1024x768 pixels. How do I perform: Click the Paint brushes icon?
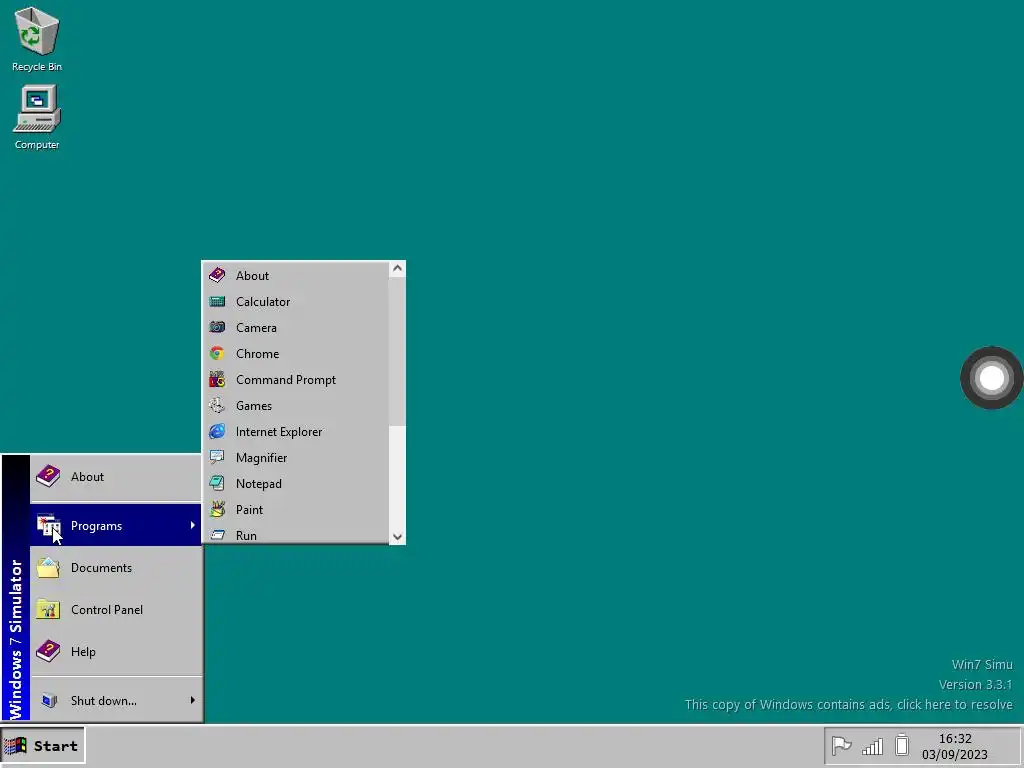[x=217, y=509]
